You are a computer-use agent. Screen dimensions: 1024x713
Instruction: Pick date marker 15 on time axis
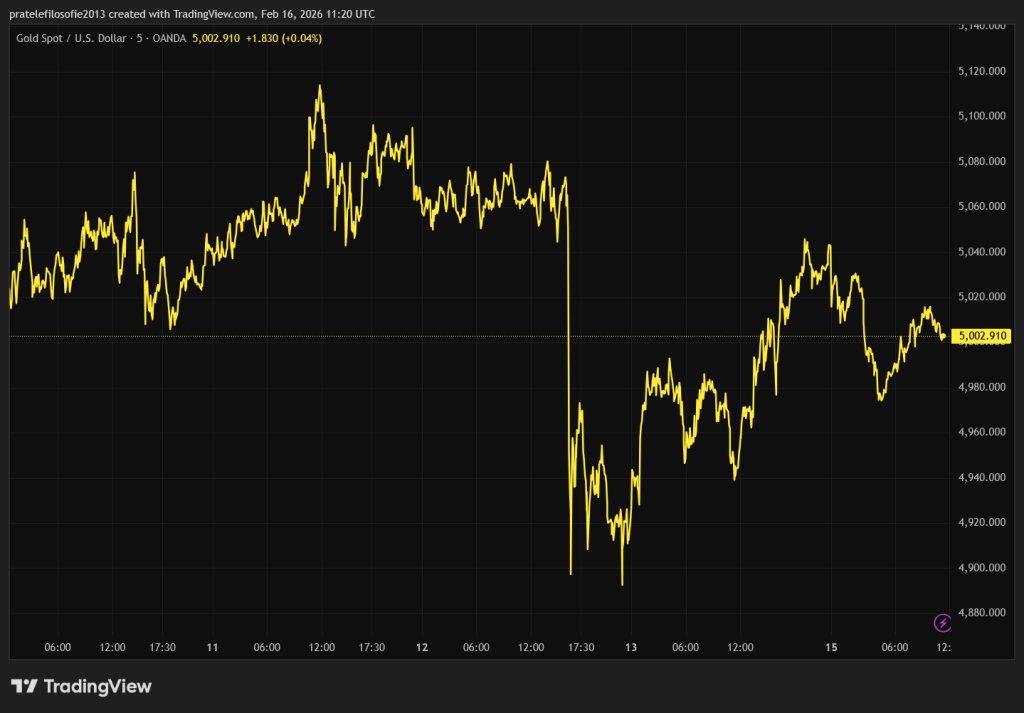pos(831,648)
